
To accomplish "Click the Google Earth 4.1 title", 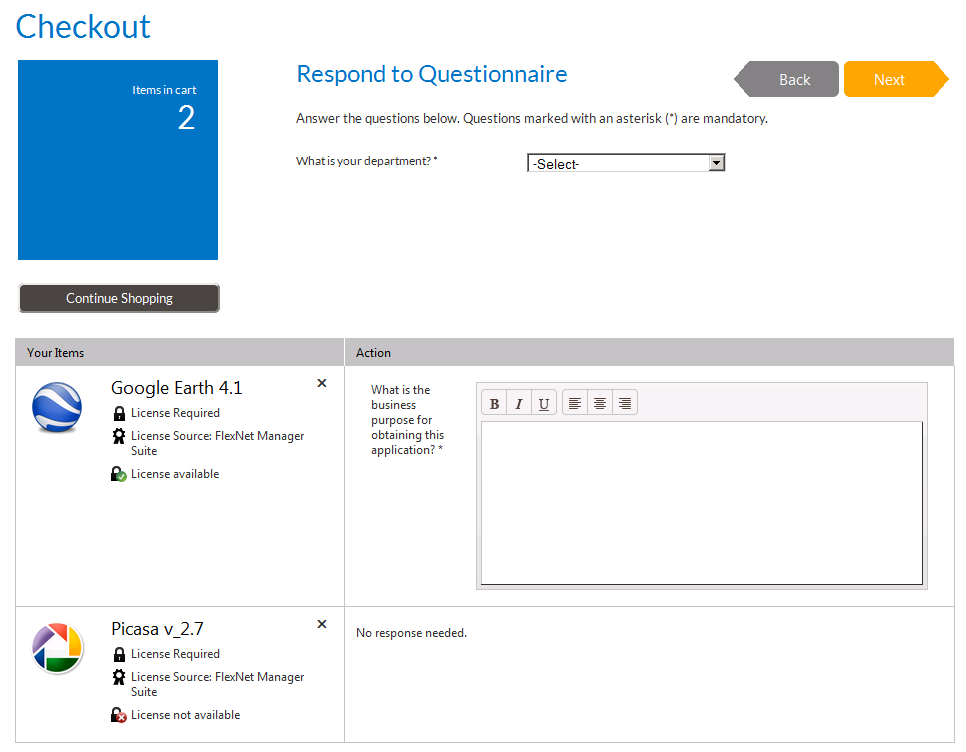I will pyautogui.click(x=177, y=388).
